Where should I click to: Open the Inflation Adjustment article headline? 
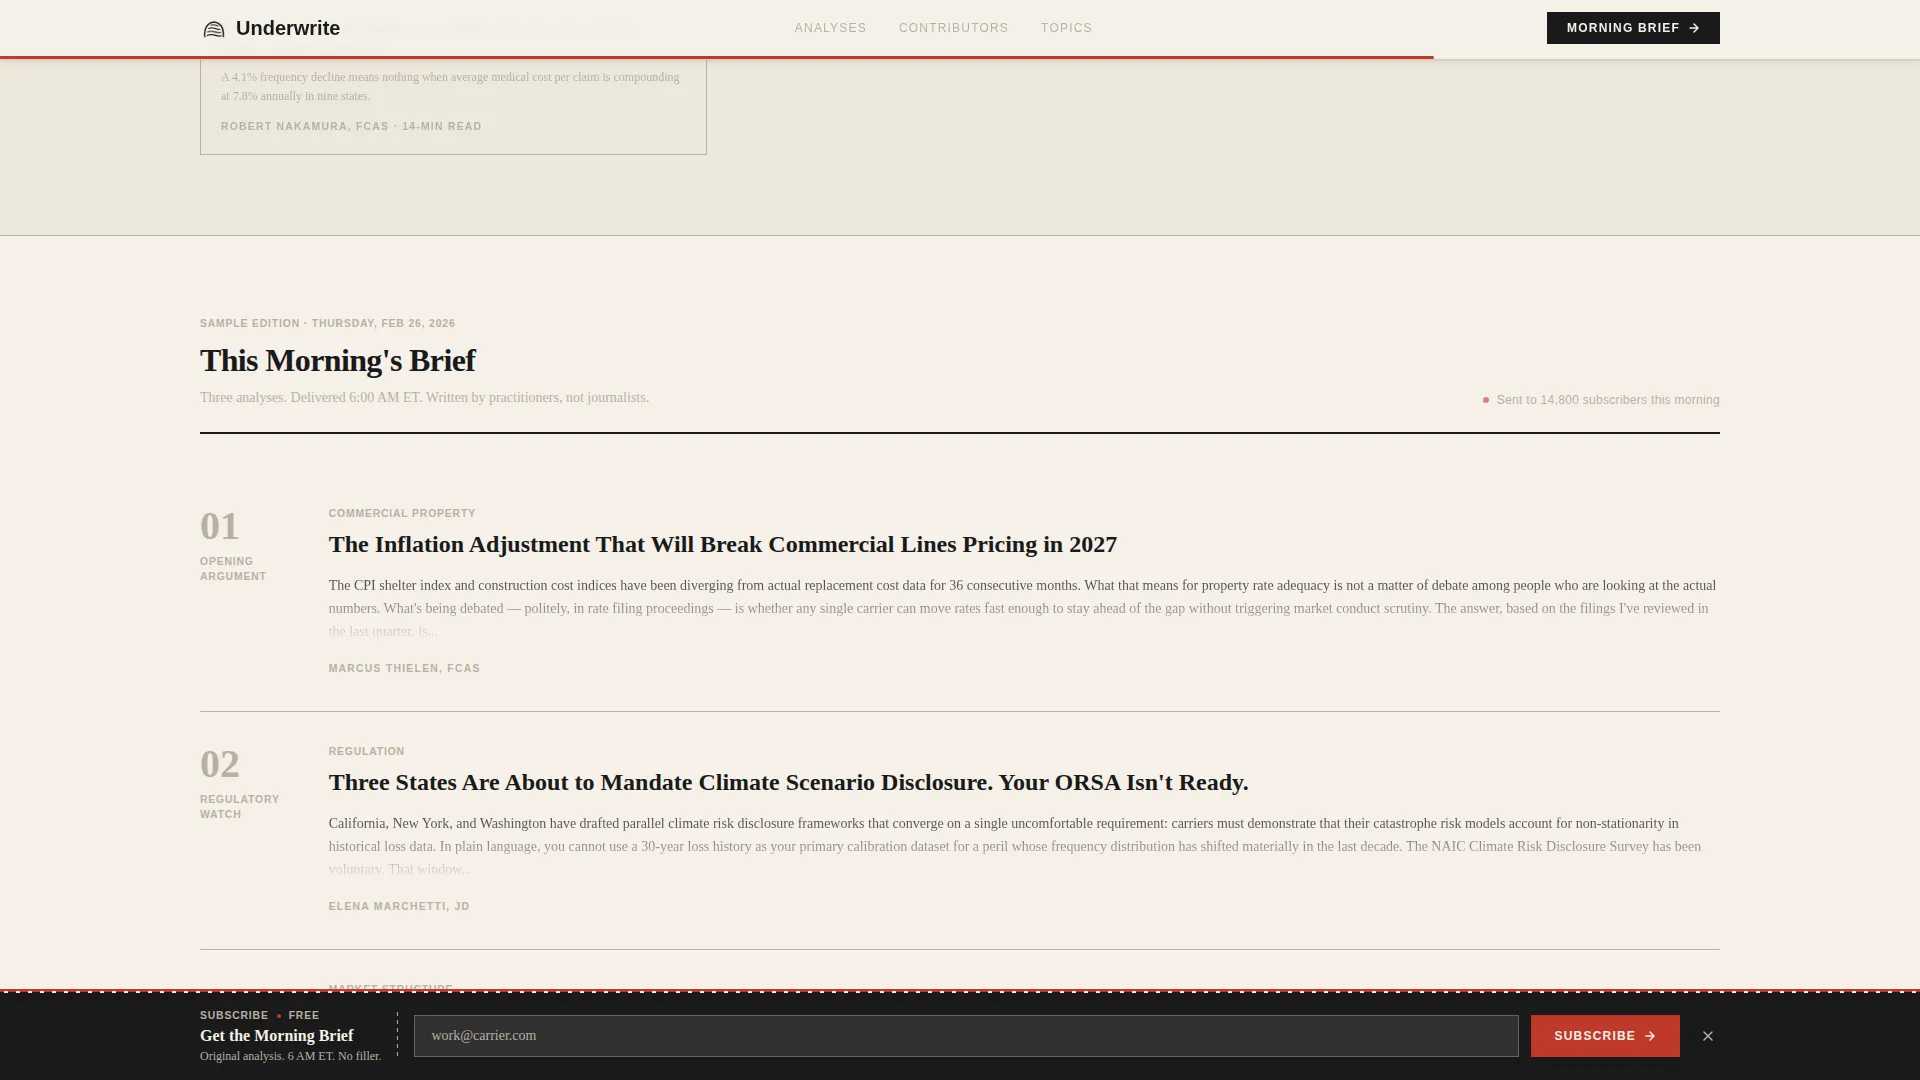point(722,545)
